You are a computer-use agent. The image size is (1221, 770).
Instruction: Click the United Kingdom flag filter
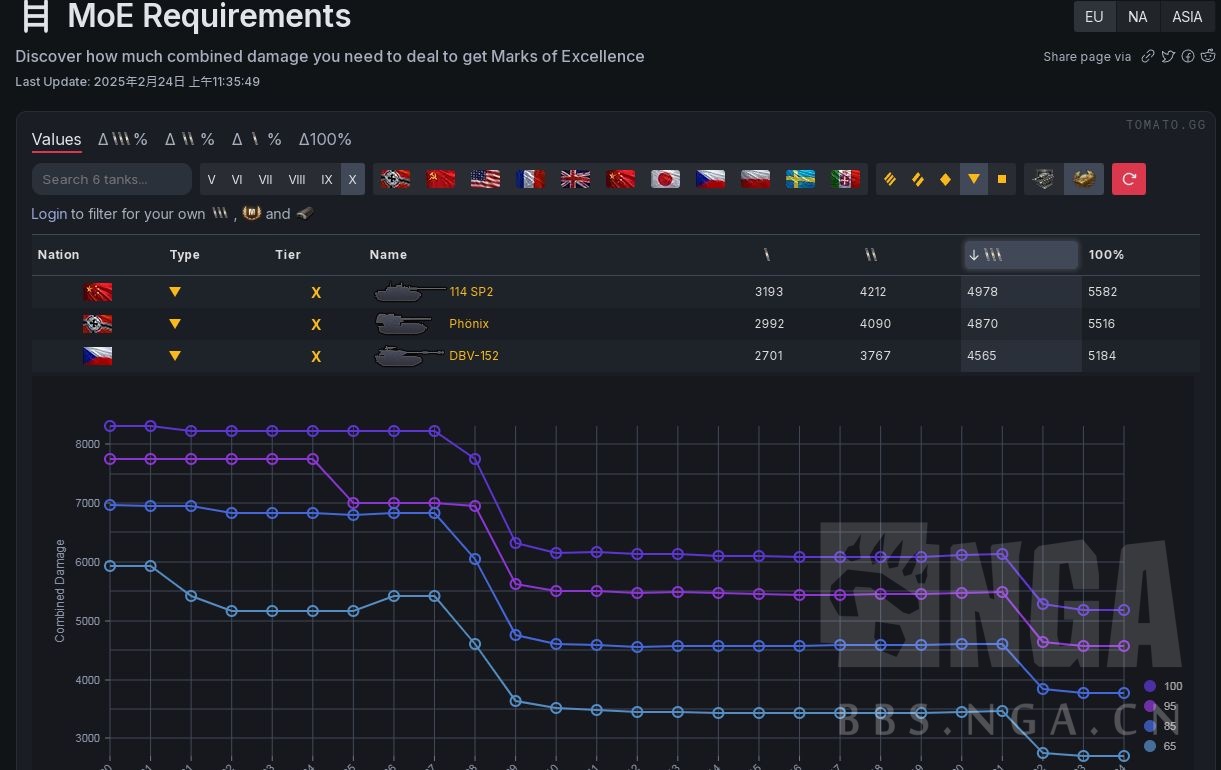[x=575, y=179]
